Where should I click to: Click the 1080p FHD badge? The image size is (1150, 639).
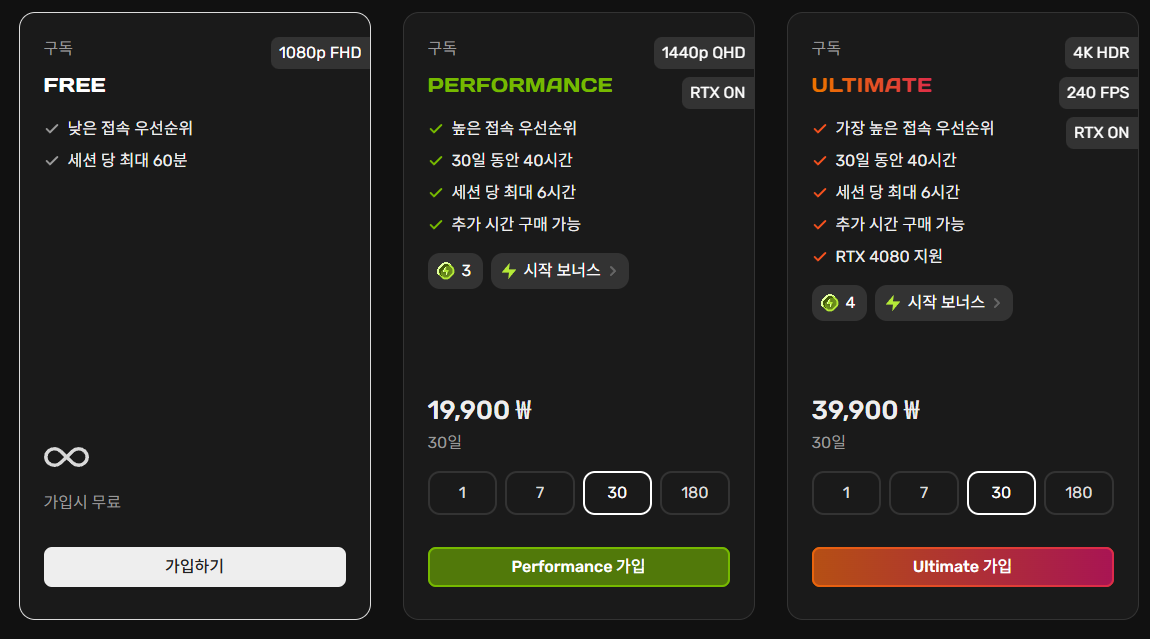320,53
